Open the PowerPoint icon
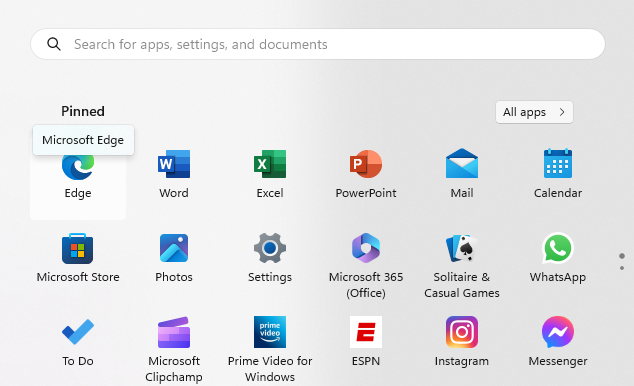The width and height of the screenshot is (634, 386). click(x=366, y=164)
